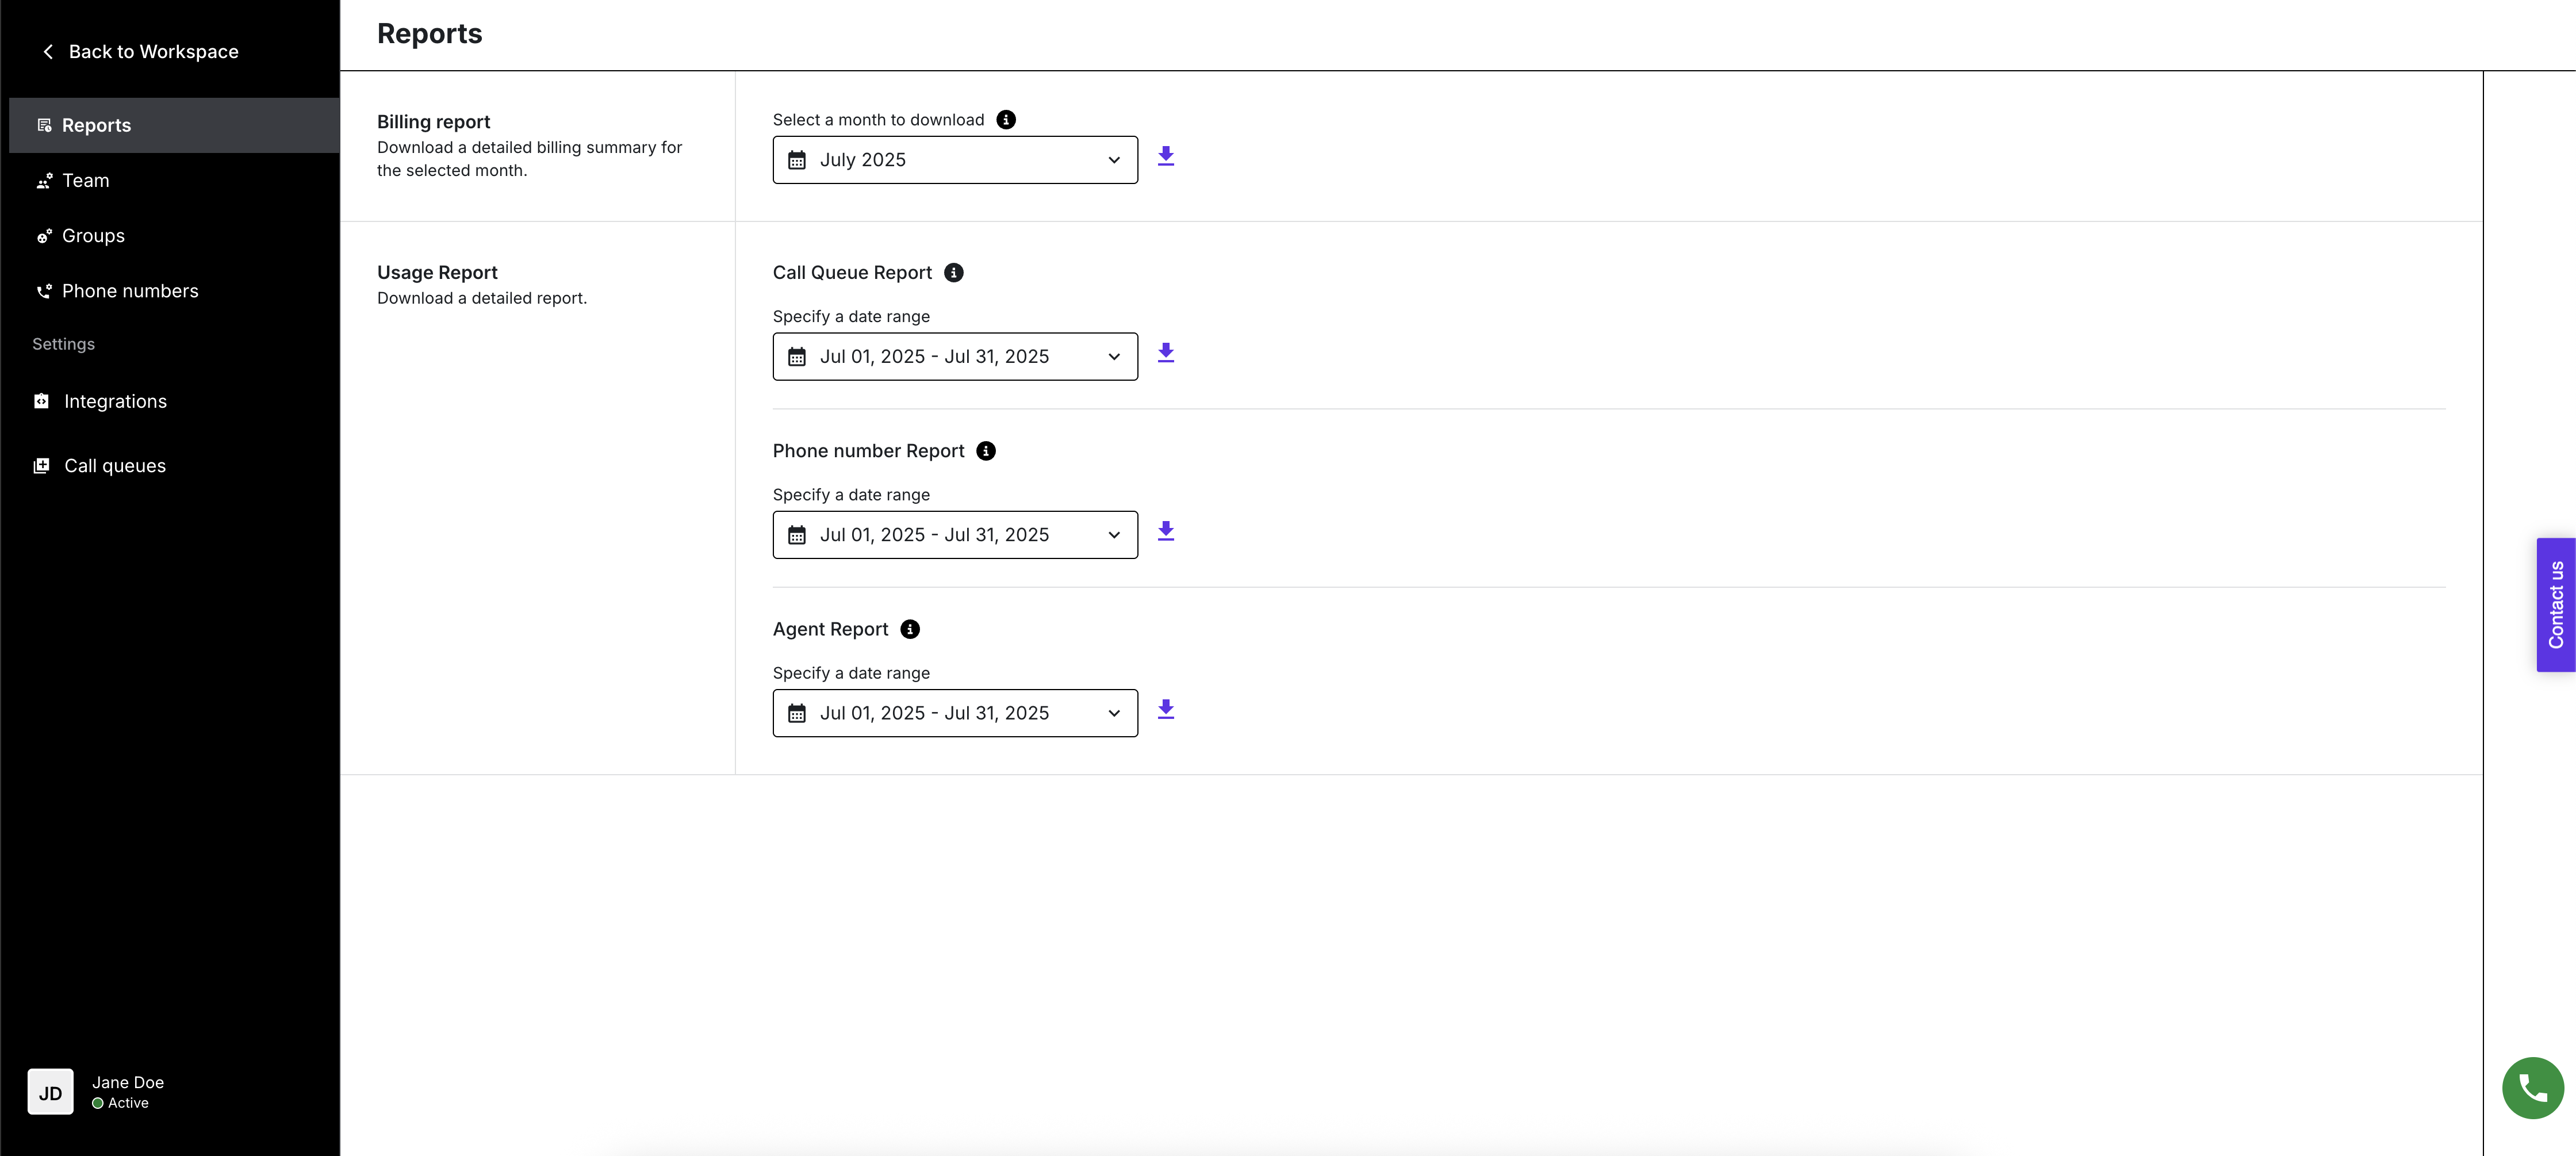Screen dimensions: 2576x1156
Task: Expand Agent Report date range dropdown
Action: (954, 713)
